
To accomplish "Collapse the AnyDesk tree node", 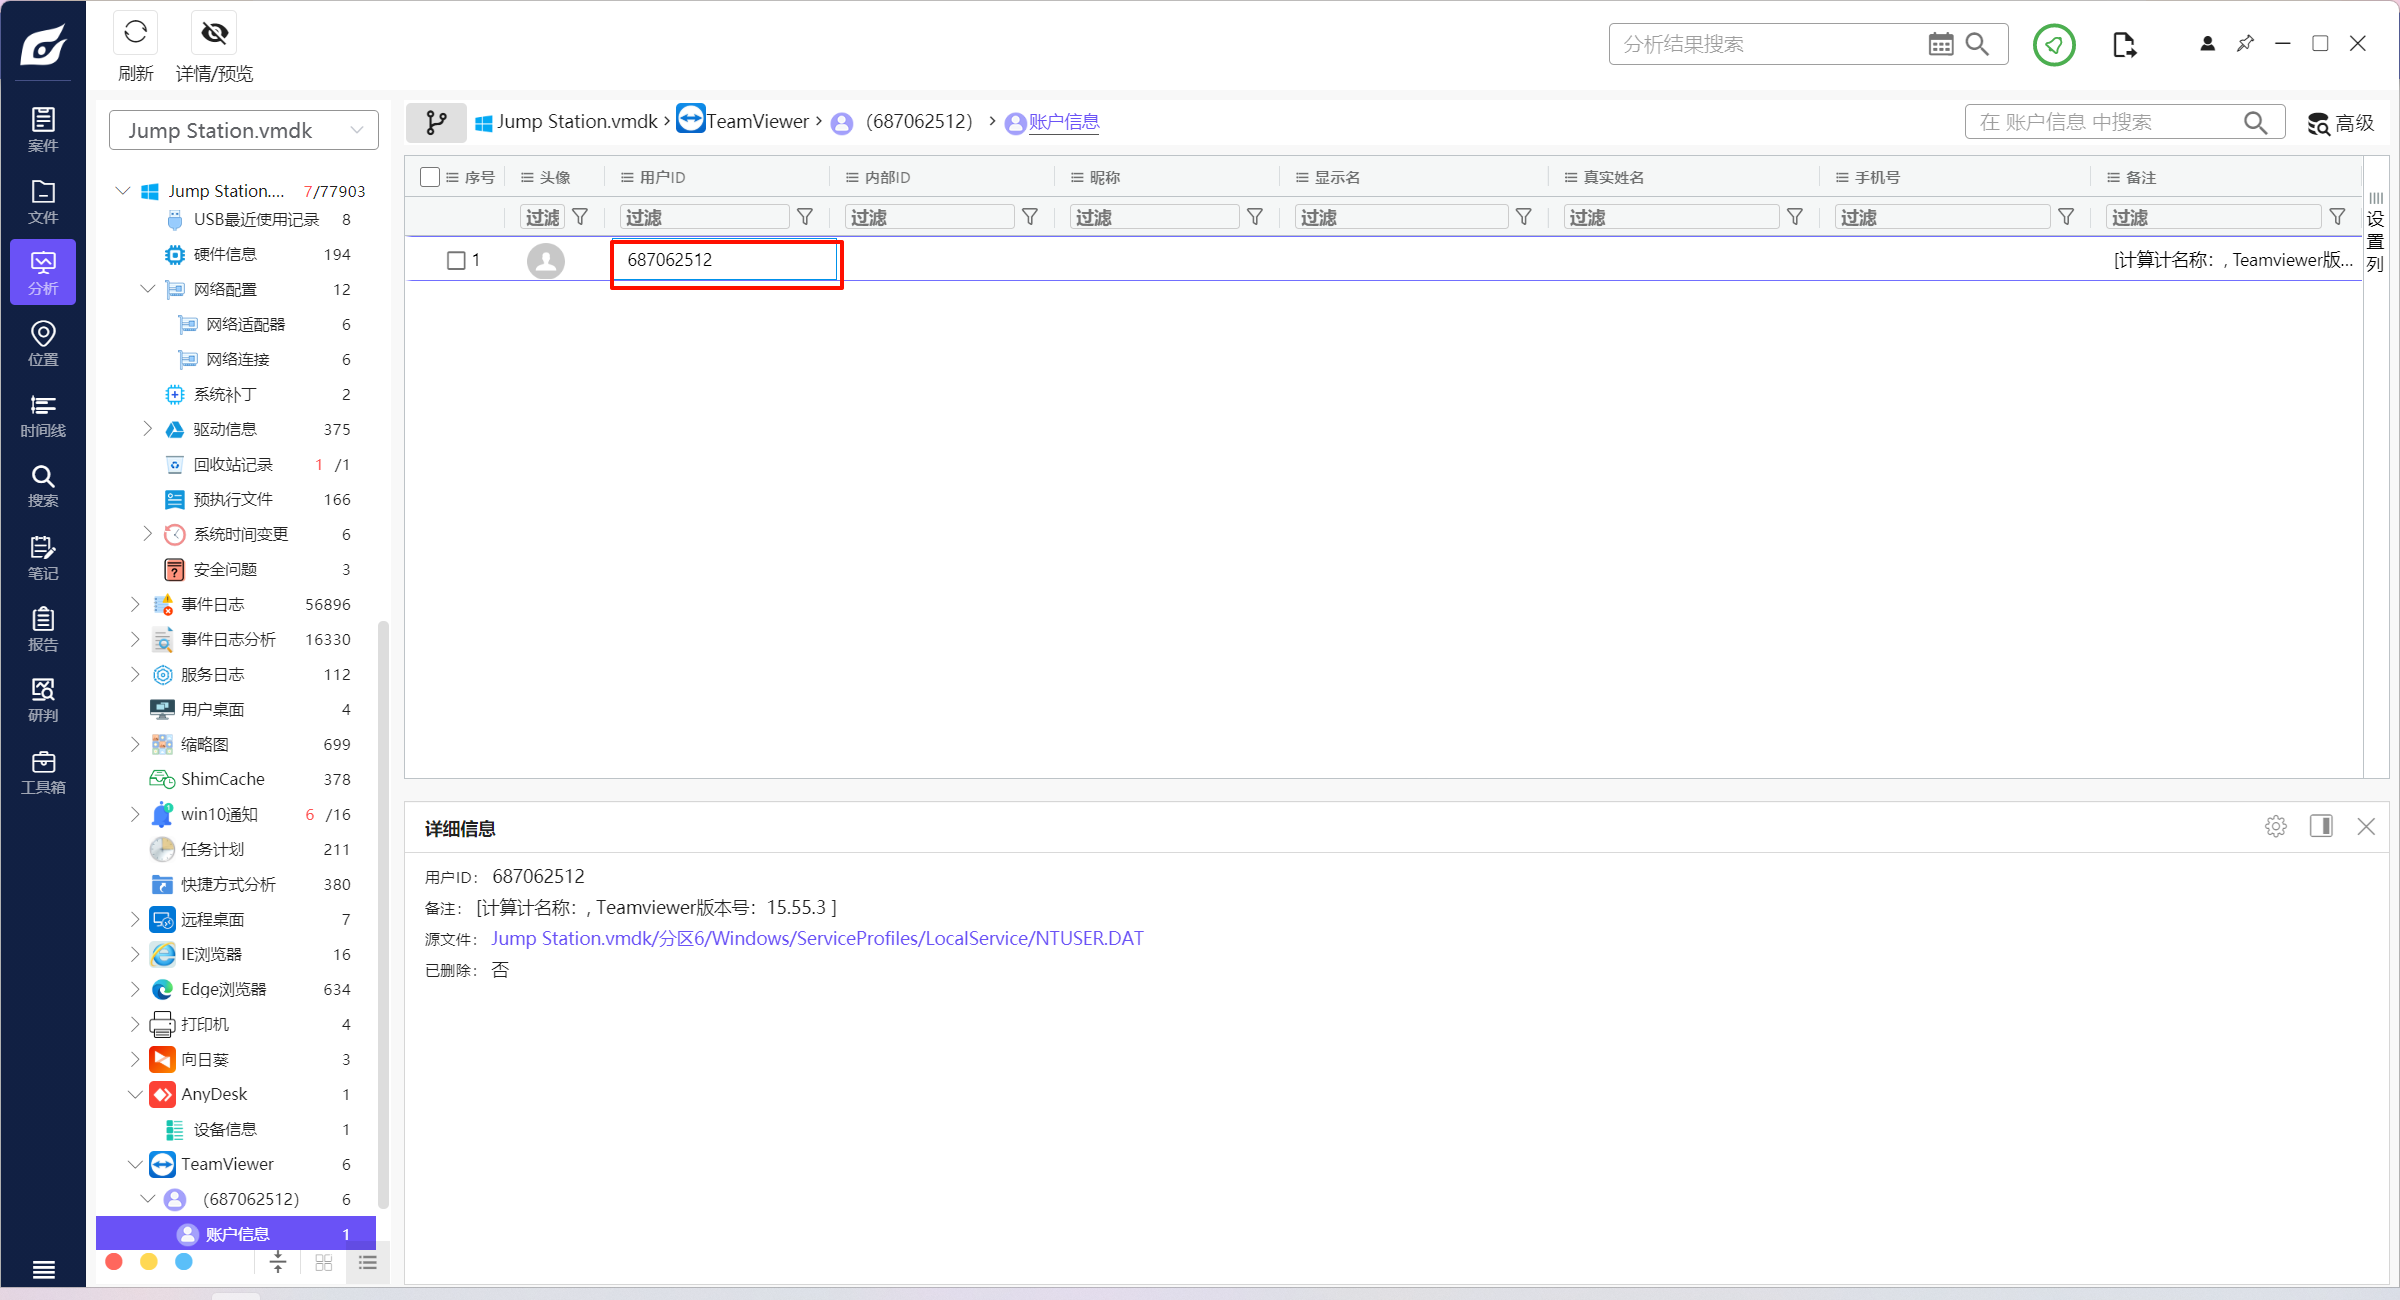I will pyautogui.click(x=135, y=1094).
